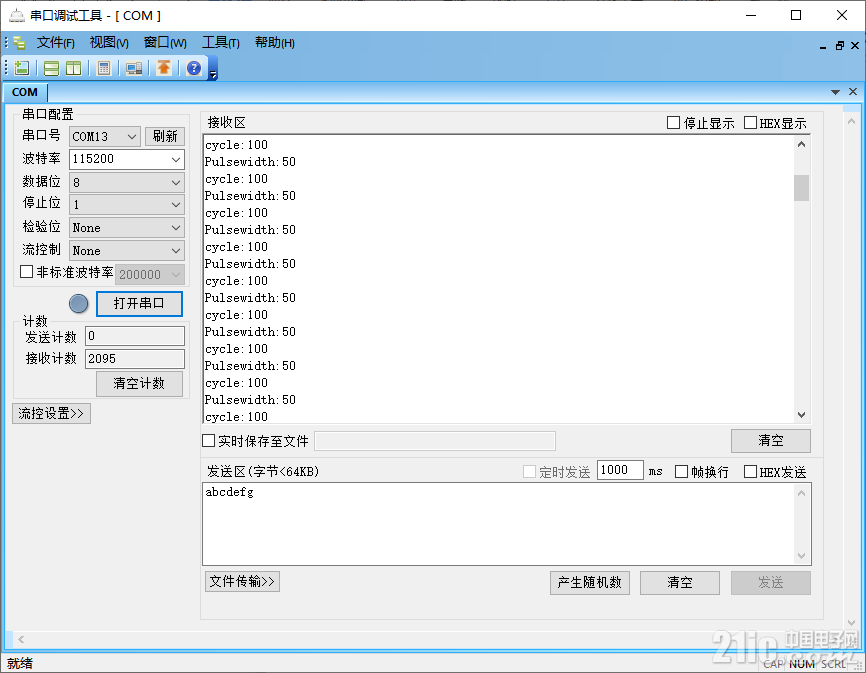The height and width of the screenshot is (673, 866).
Task: Expand the 文件传输>> button
Action: (242, 581)
